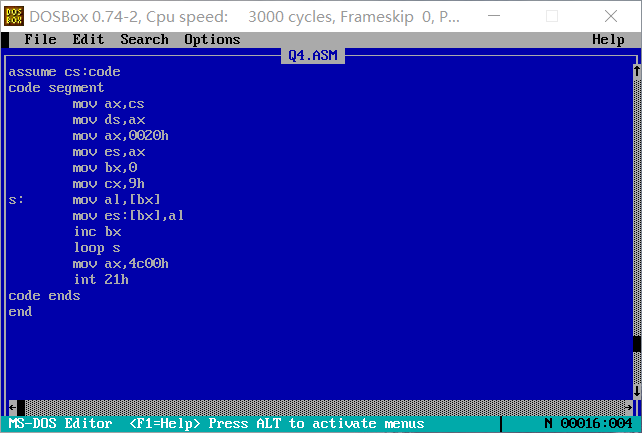Click the 'loop s' line
Image resolution: width=642 pixels, height=433 pixels.
pos(97,248)
